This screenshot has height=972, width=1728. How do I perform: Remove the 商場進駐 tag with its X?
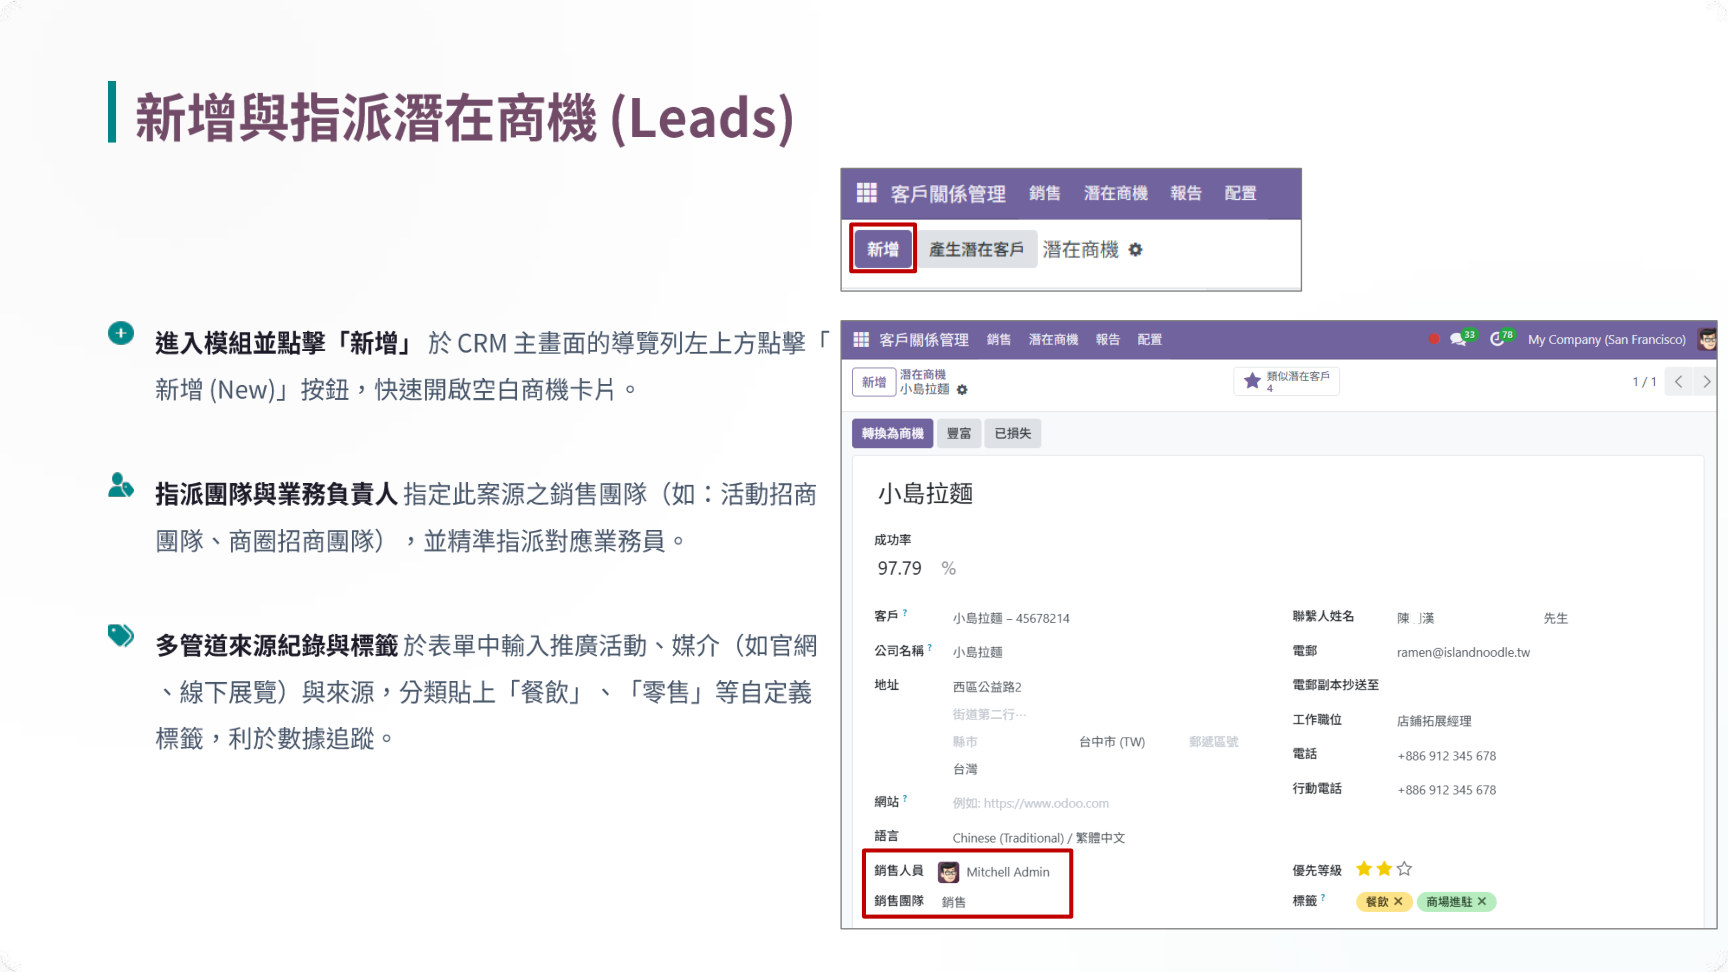tap(1481, 902)
